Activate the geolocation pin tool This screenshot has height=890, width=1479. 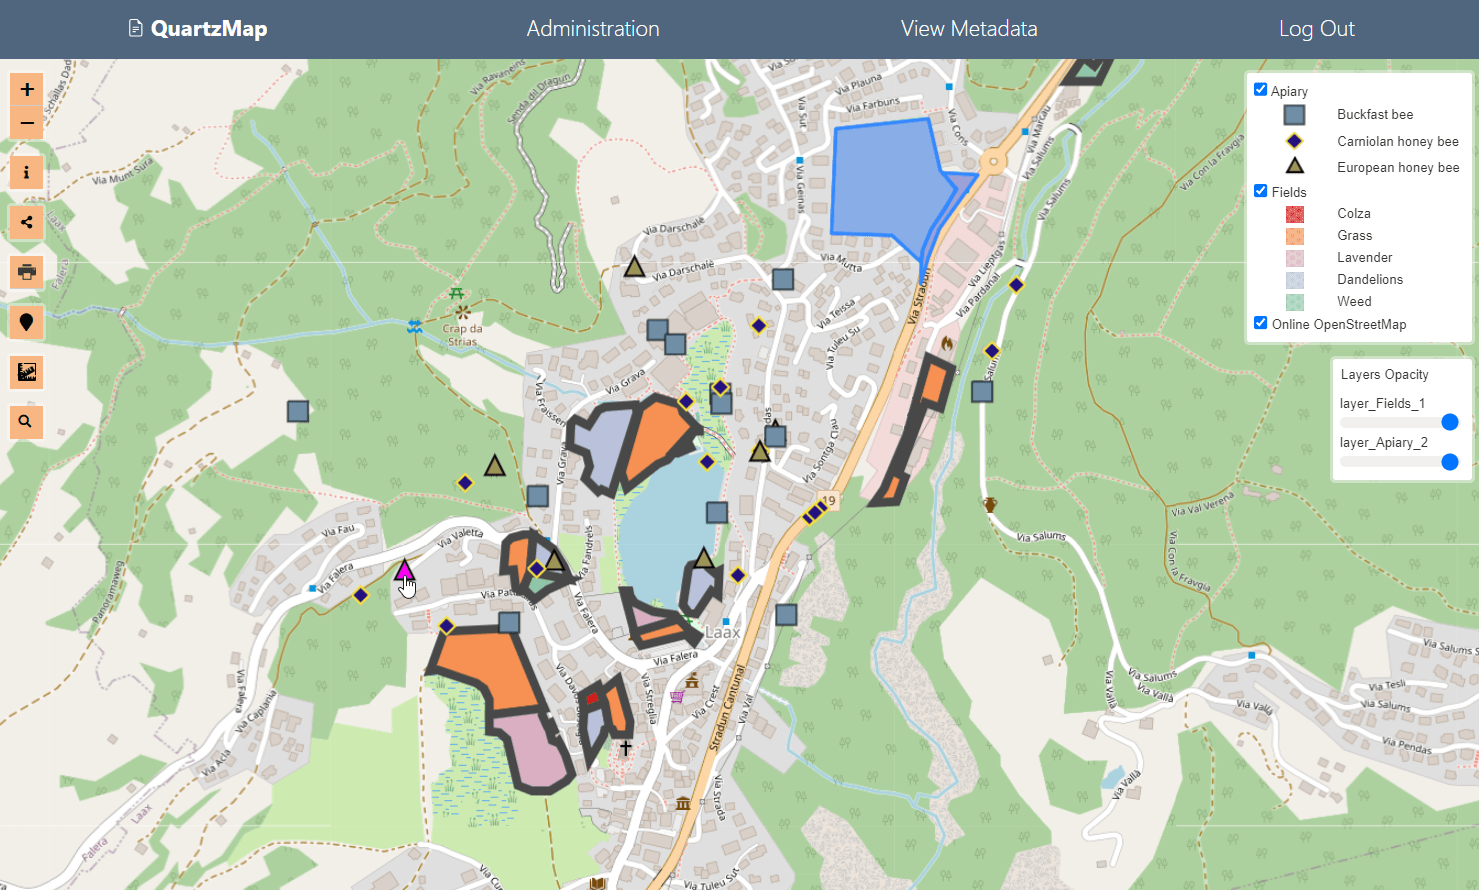[27, 322]
